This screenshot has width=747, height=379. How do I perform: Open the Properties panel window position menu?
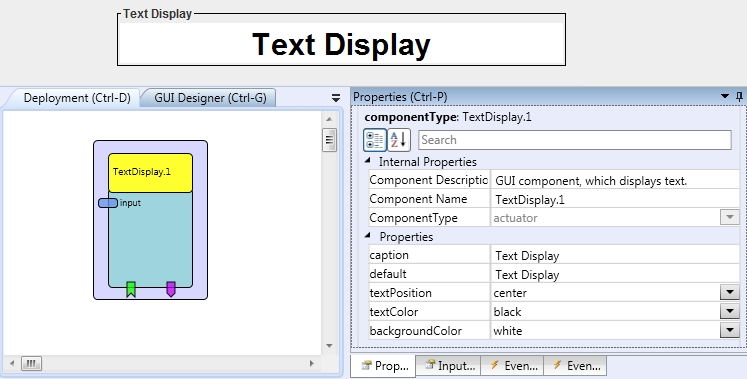pos(725,96)
